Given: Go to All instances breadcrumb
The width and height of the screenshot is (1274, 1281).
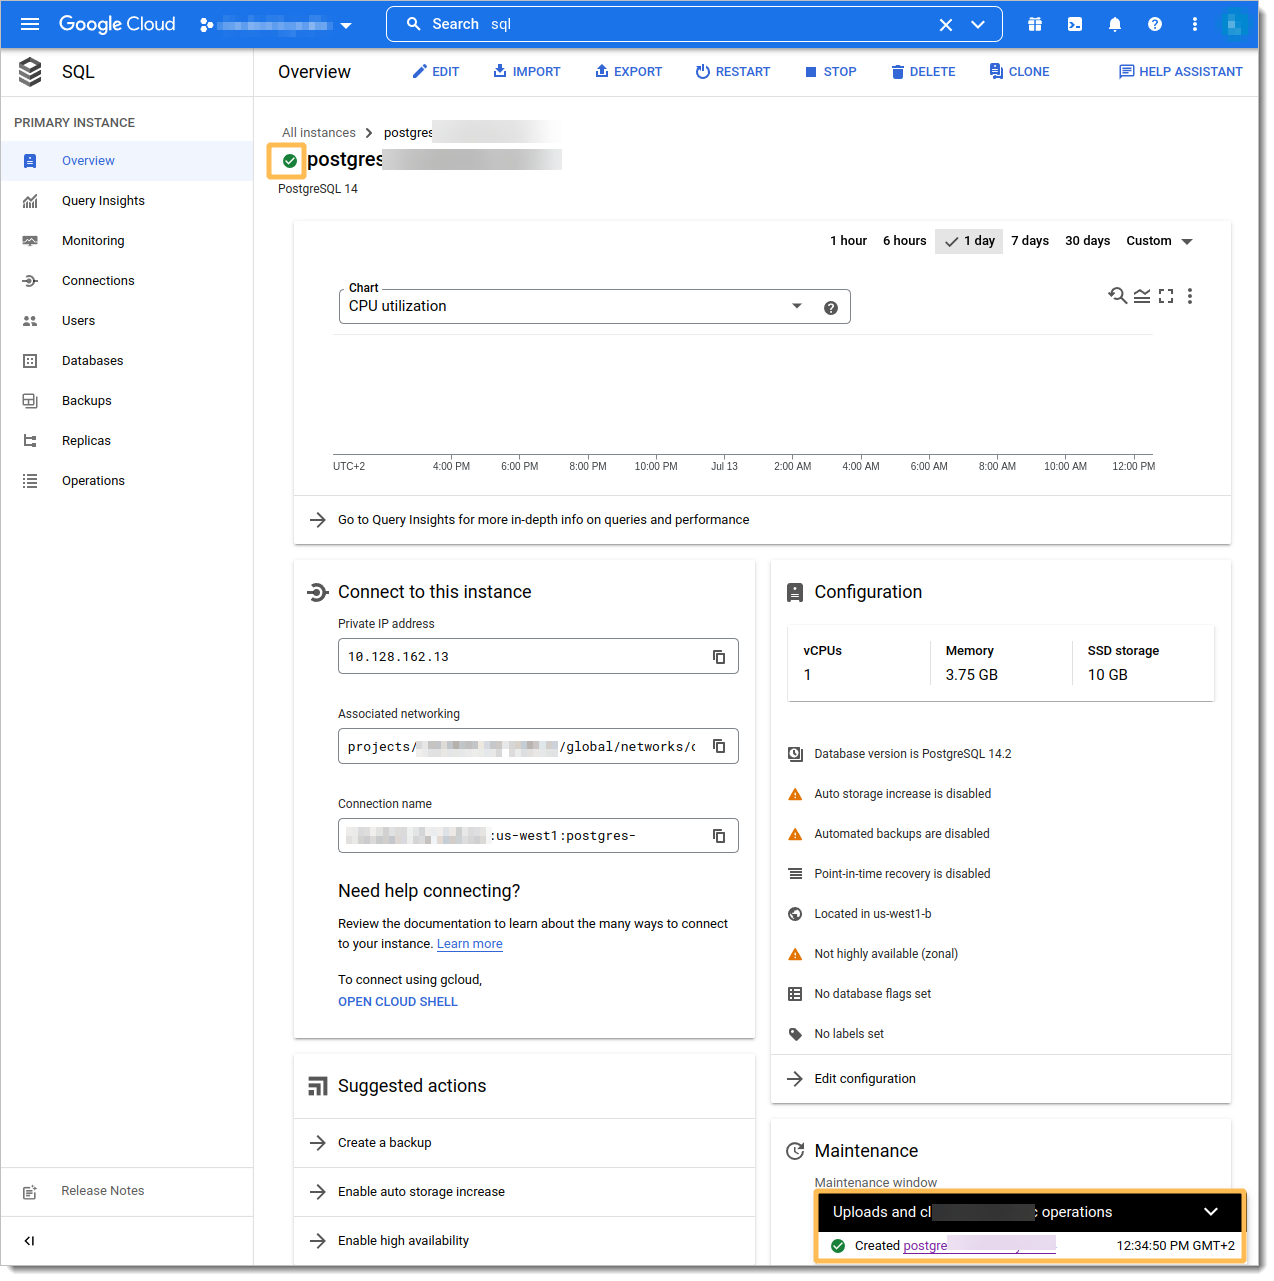Looking at the screenshot, I should (x=319, y=133).
